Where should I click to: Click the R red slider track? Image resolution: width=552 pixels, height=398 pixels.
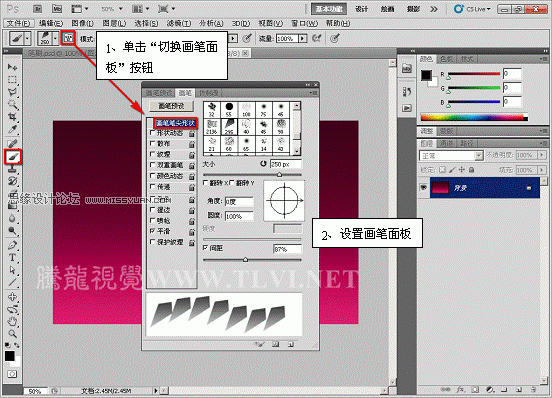[474, 74]
